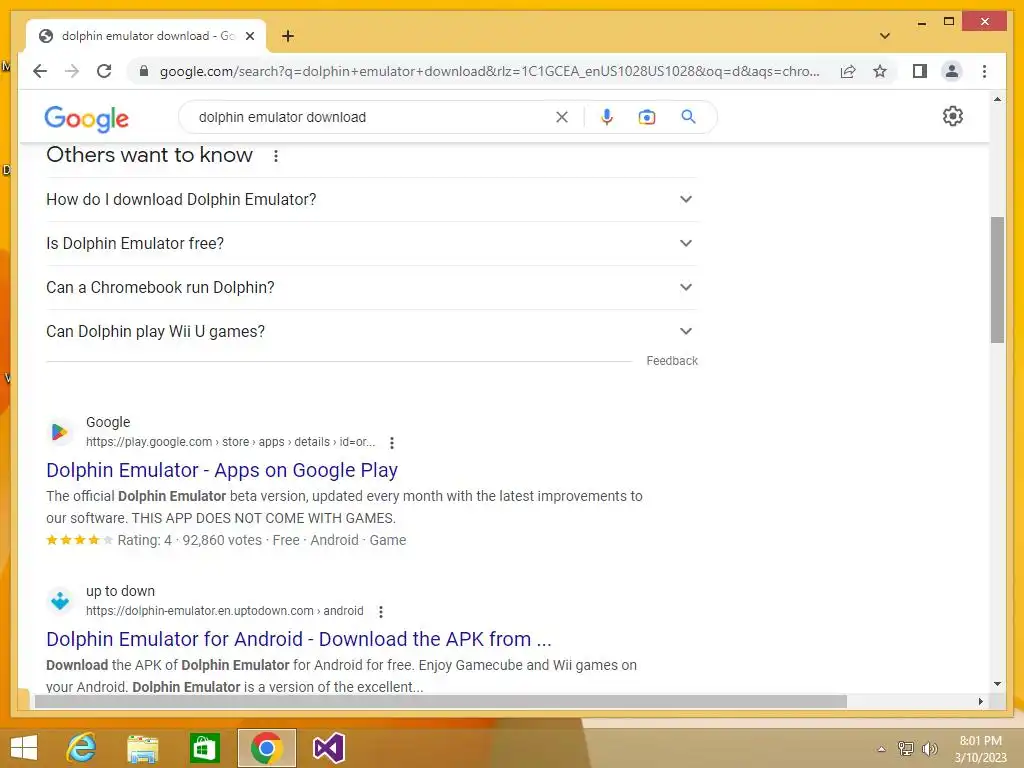Clear the search box with X
The height and width of the screenshot is (768, 1024).
click(x=562, y=117)
